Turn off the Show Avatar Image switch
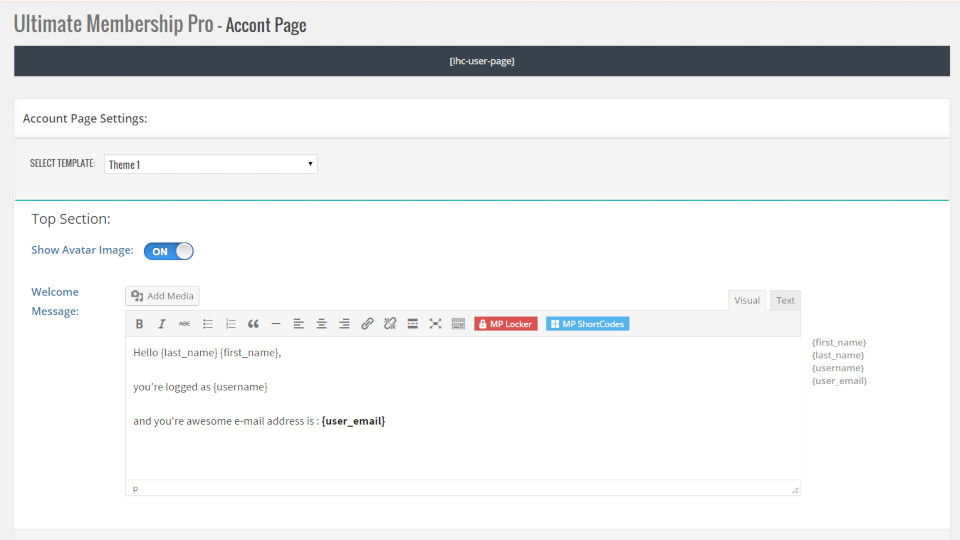 click(169, 251)
